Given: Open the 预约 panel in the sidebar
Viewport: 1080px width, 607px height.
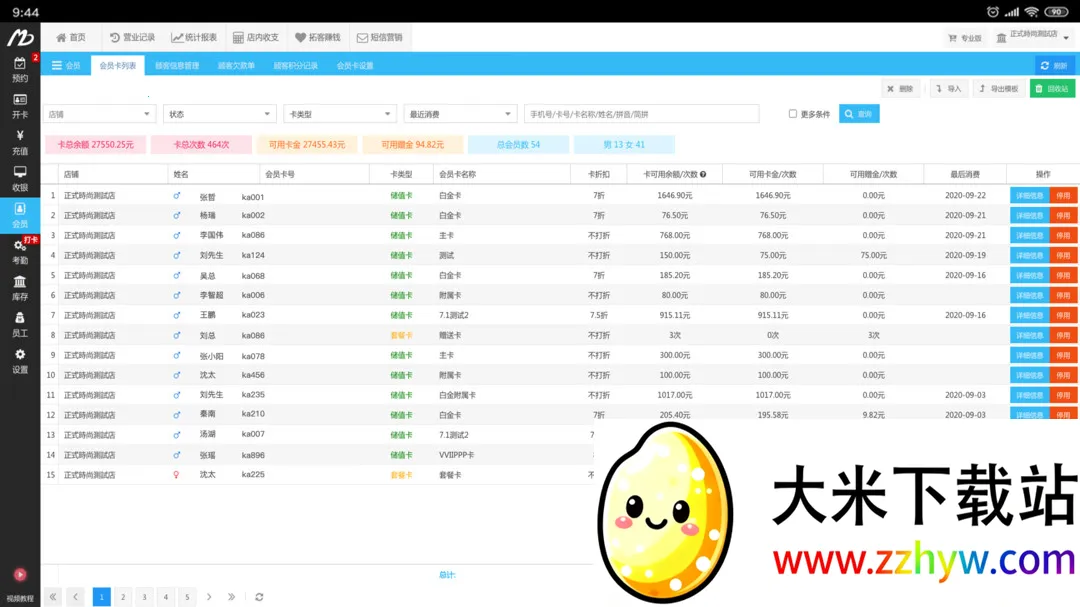Looking at the screenshot, I should coord(20,70).
